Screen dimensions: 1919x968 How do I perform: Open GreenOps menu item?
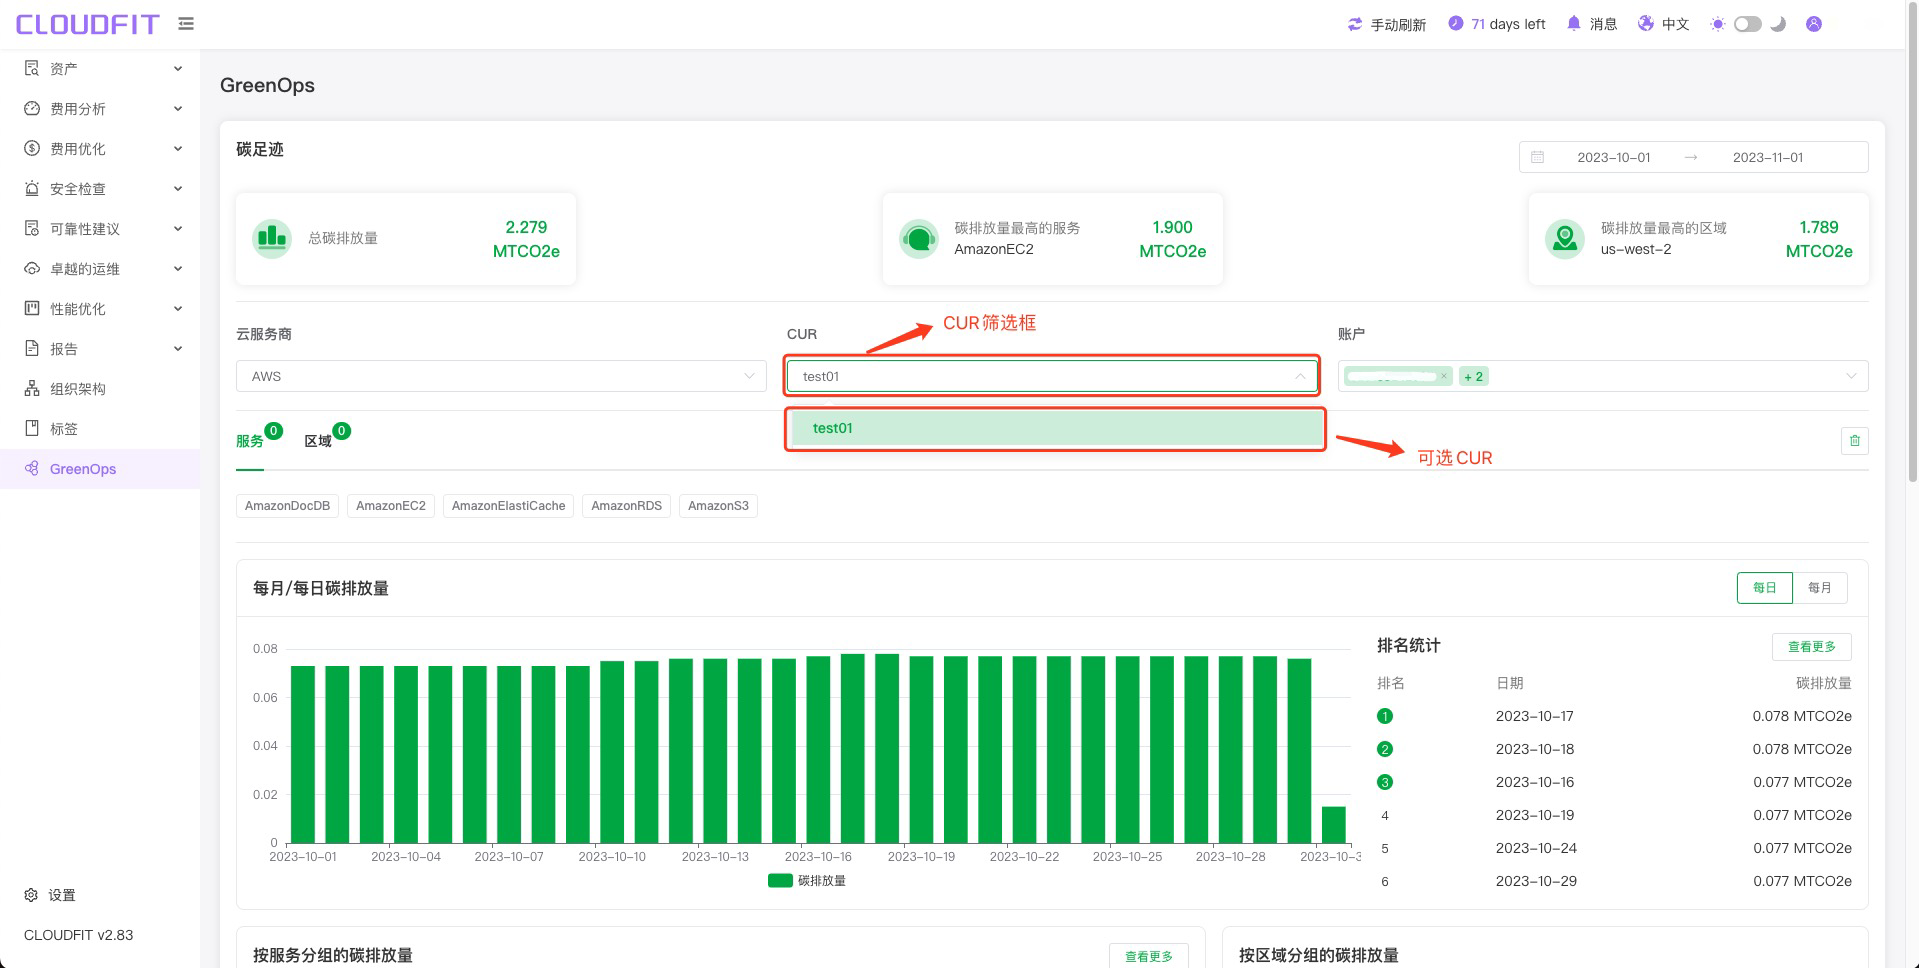pyautogui.click(x=100, y=468)
